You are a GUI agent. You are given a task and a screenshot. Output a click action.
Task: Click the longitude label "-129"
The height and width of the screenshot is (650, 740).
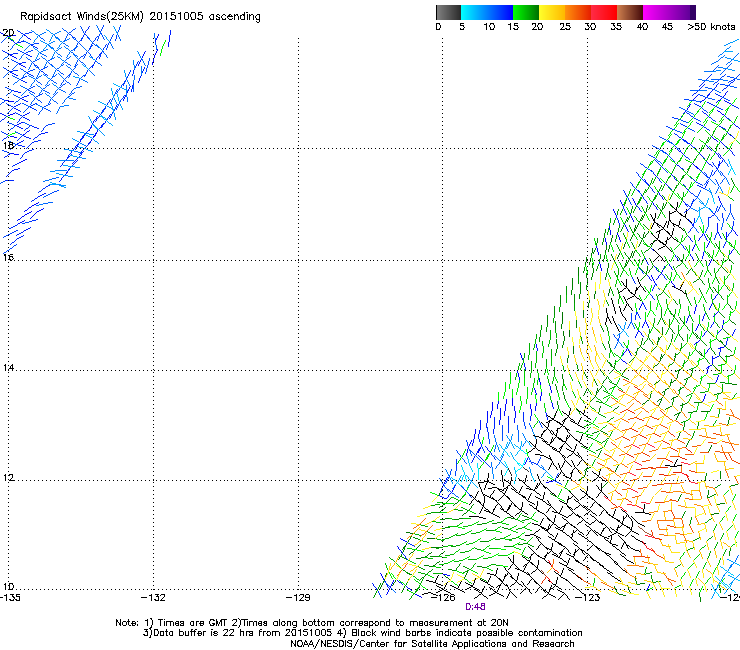[x=299, y=598]
